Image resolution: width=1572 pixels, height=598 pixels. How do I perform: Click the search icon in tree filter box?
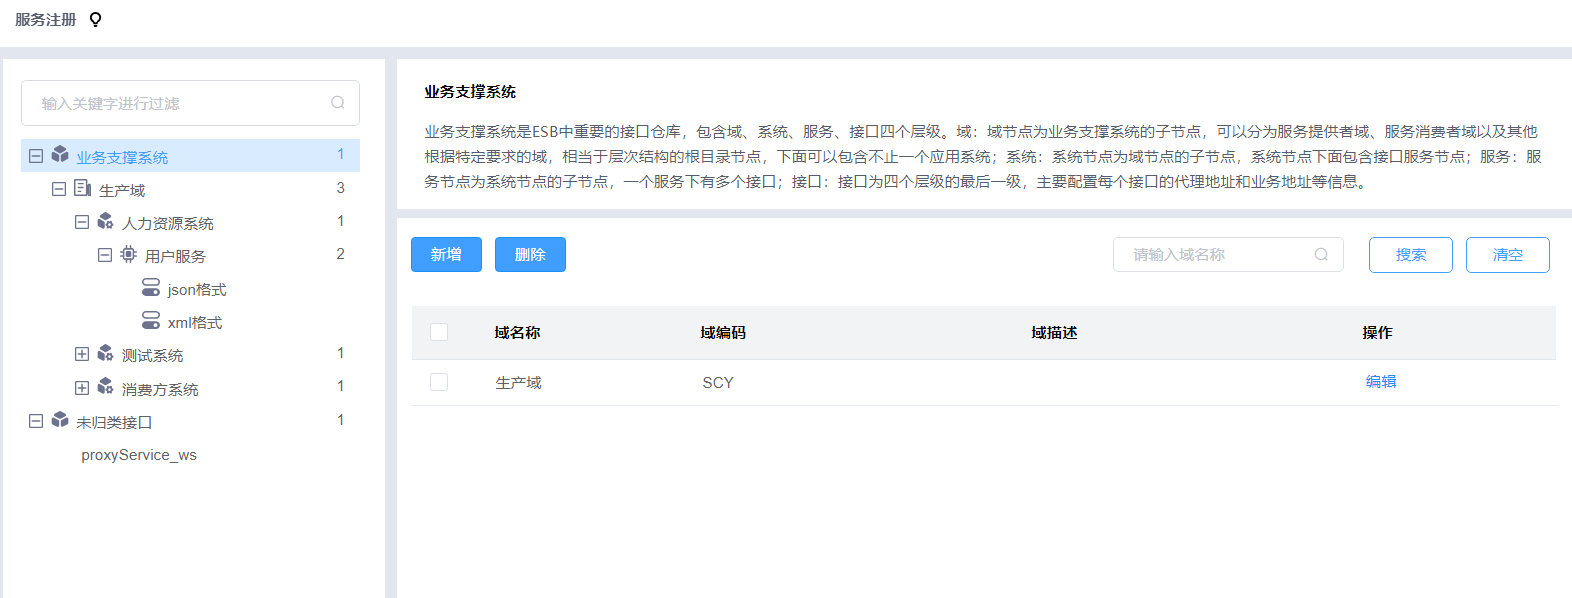tap(338, 103)
